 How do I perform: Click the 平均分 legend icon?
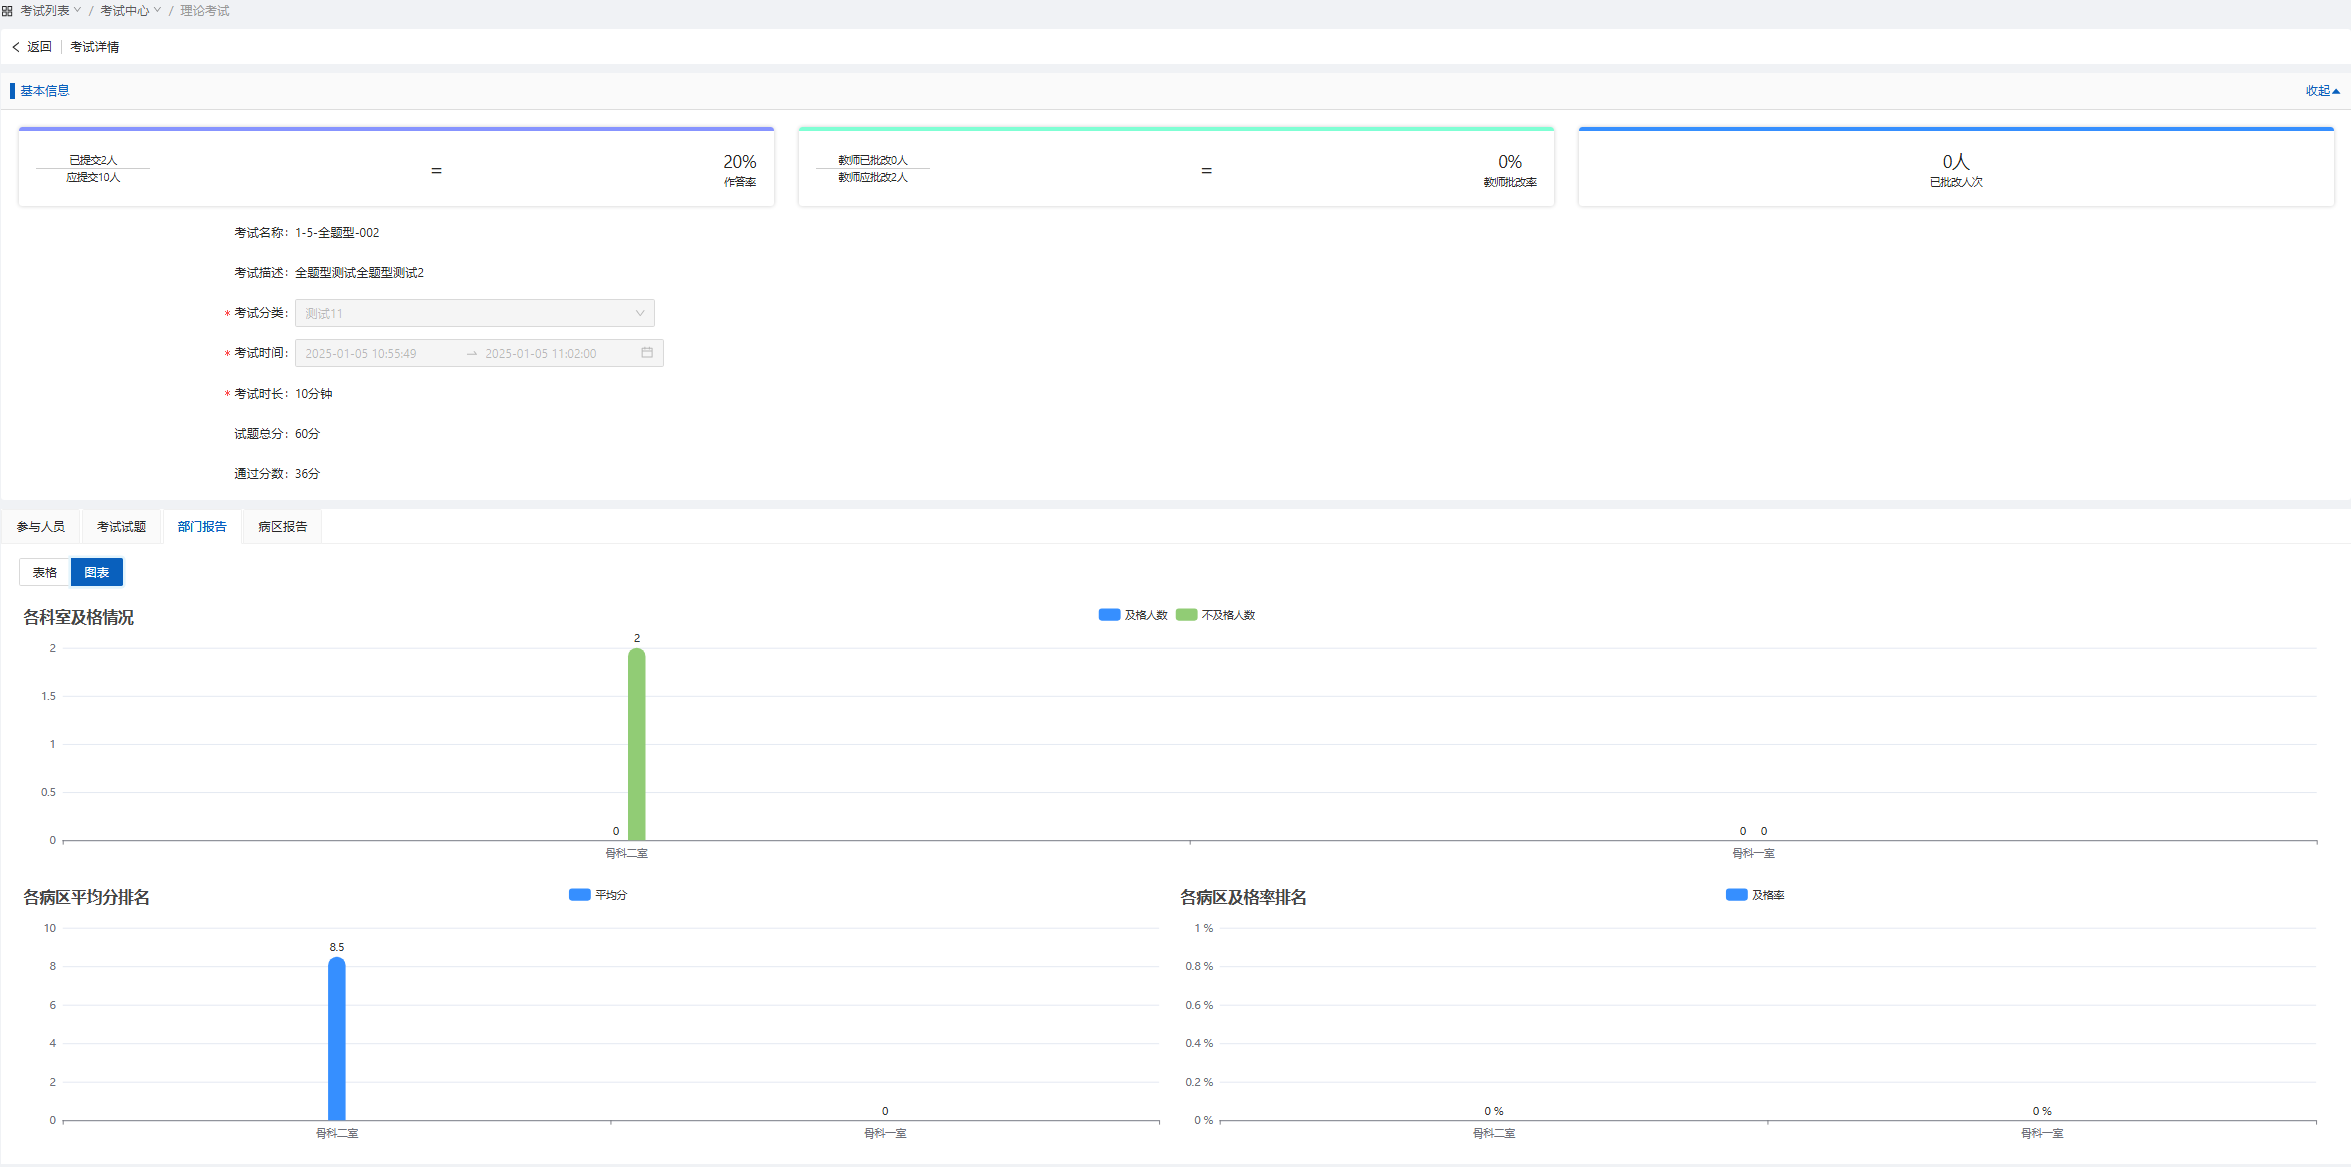[x=579, y=895]
